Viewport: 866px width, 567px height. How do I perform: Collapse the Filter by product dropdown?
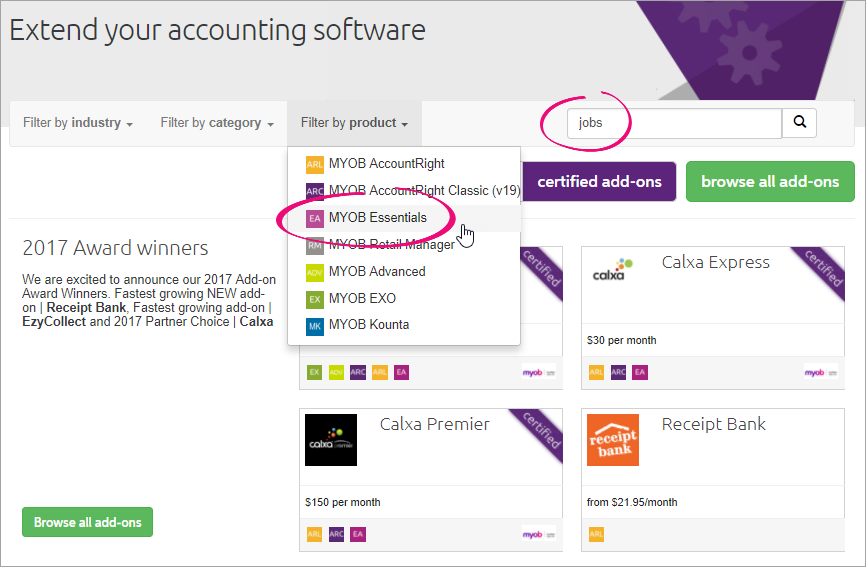click(x=354, y=123)
